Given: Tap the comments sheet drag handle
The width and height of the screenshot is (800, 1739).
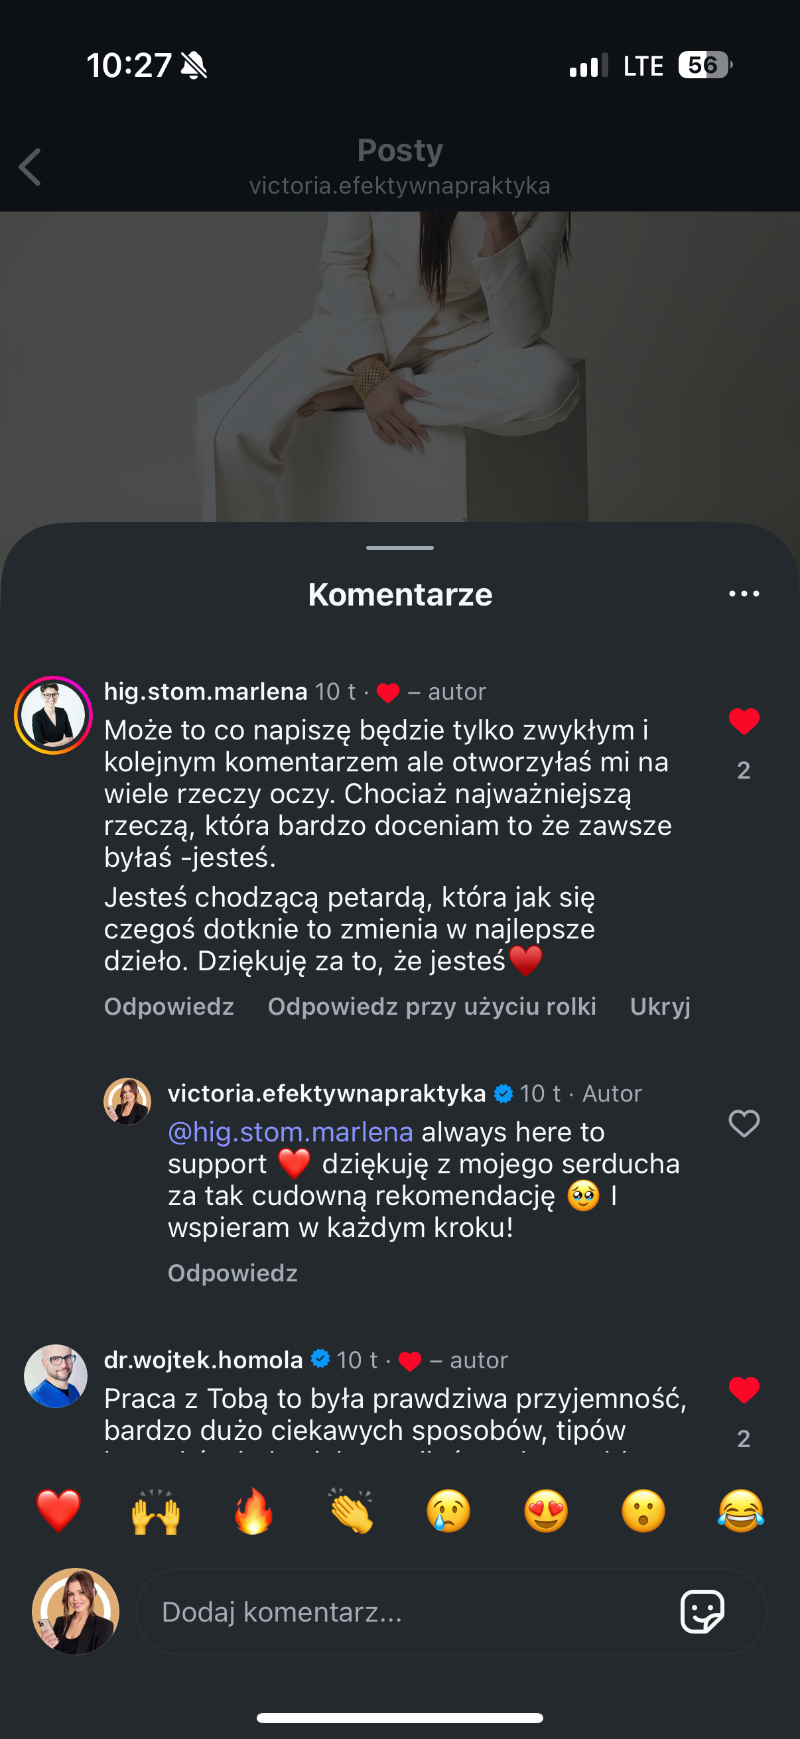Looking at the screenshot, I should point(400,548).
